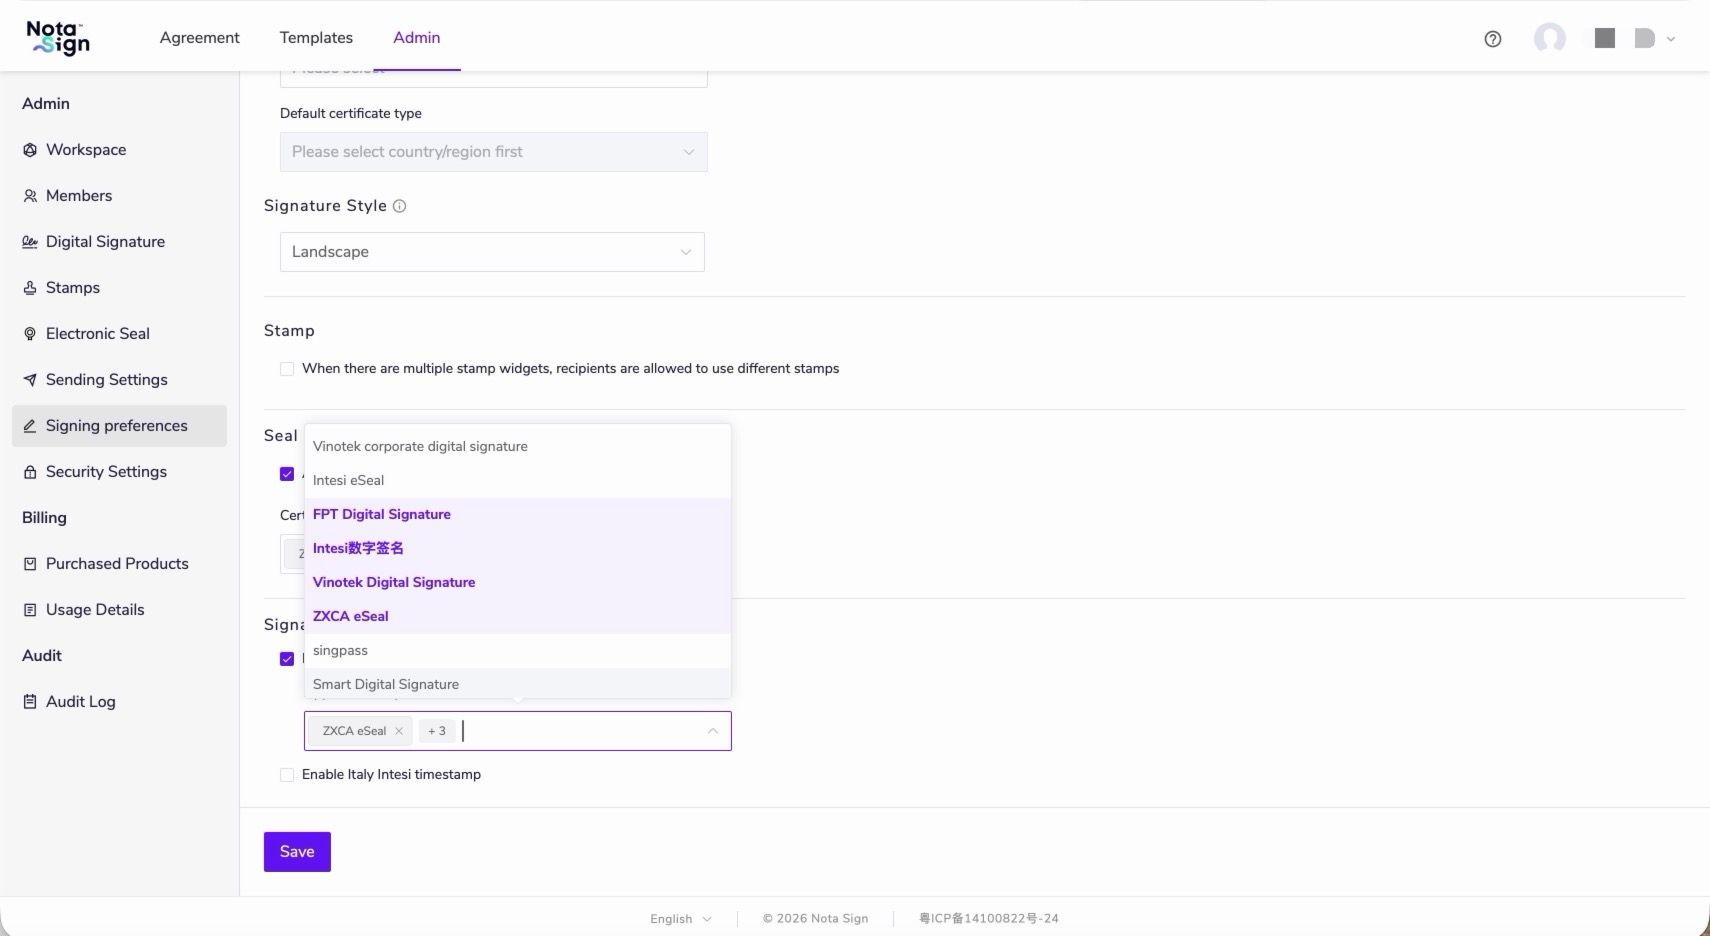Click the Signature Style info icon
1710x936 pixels.
point(400,206)
